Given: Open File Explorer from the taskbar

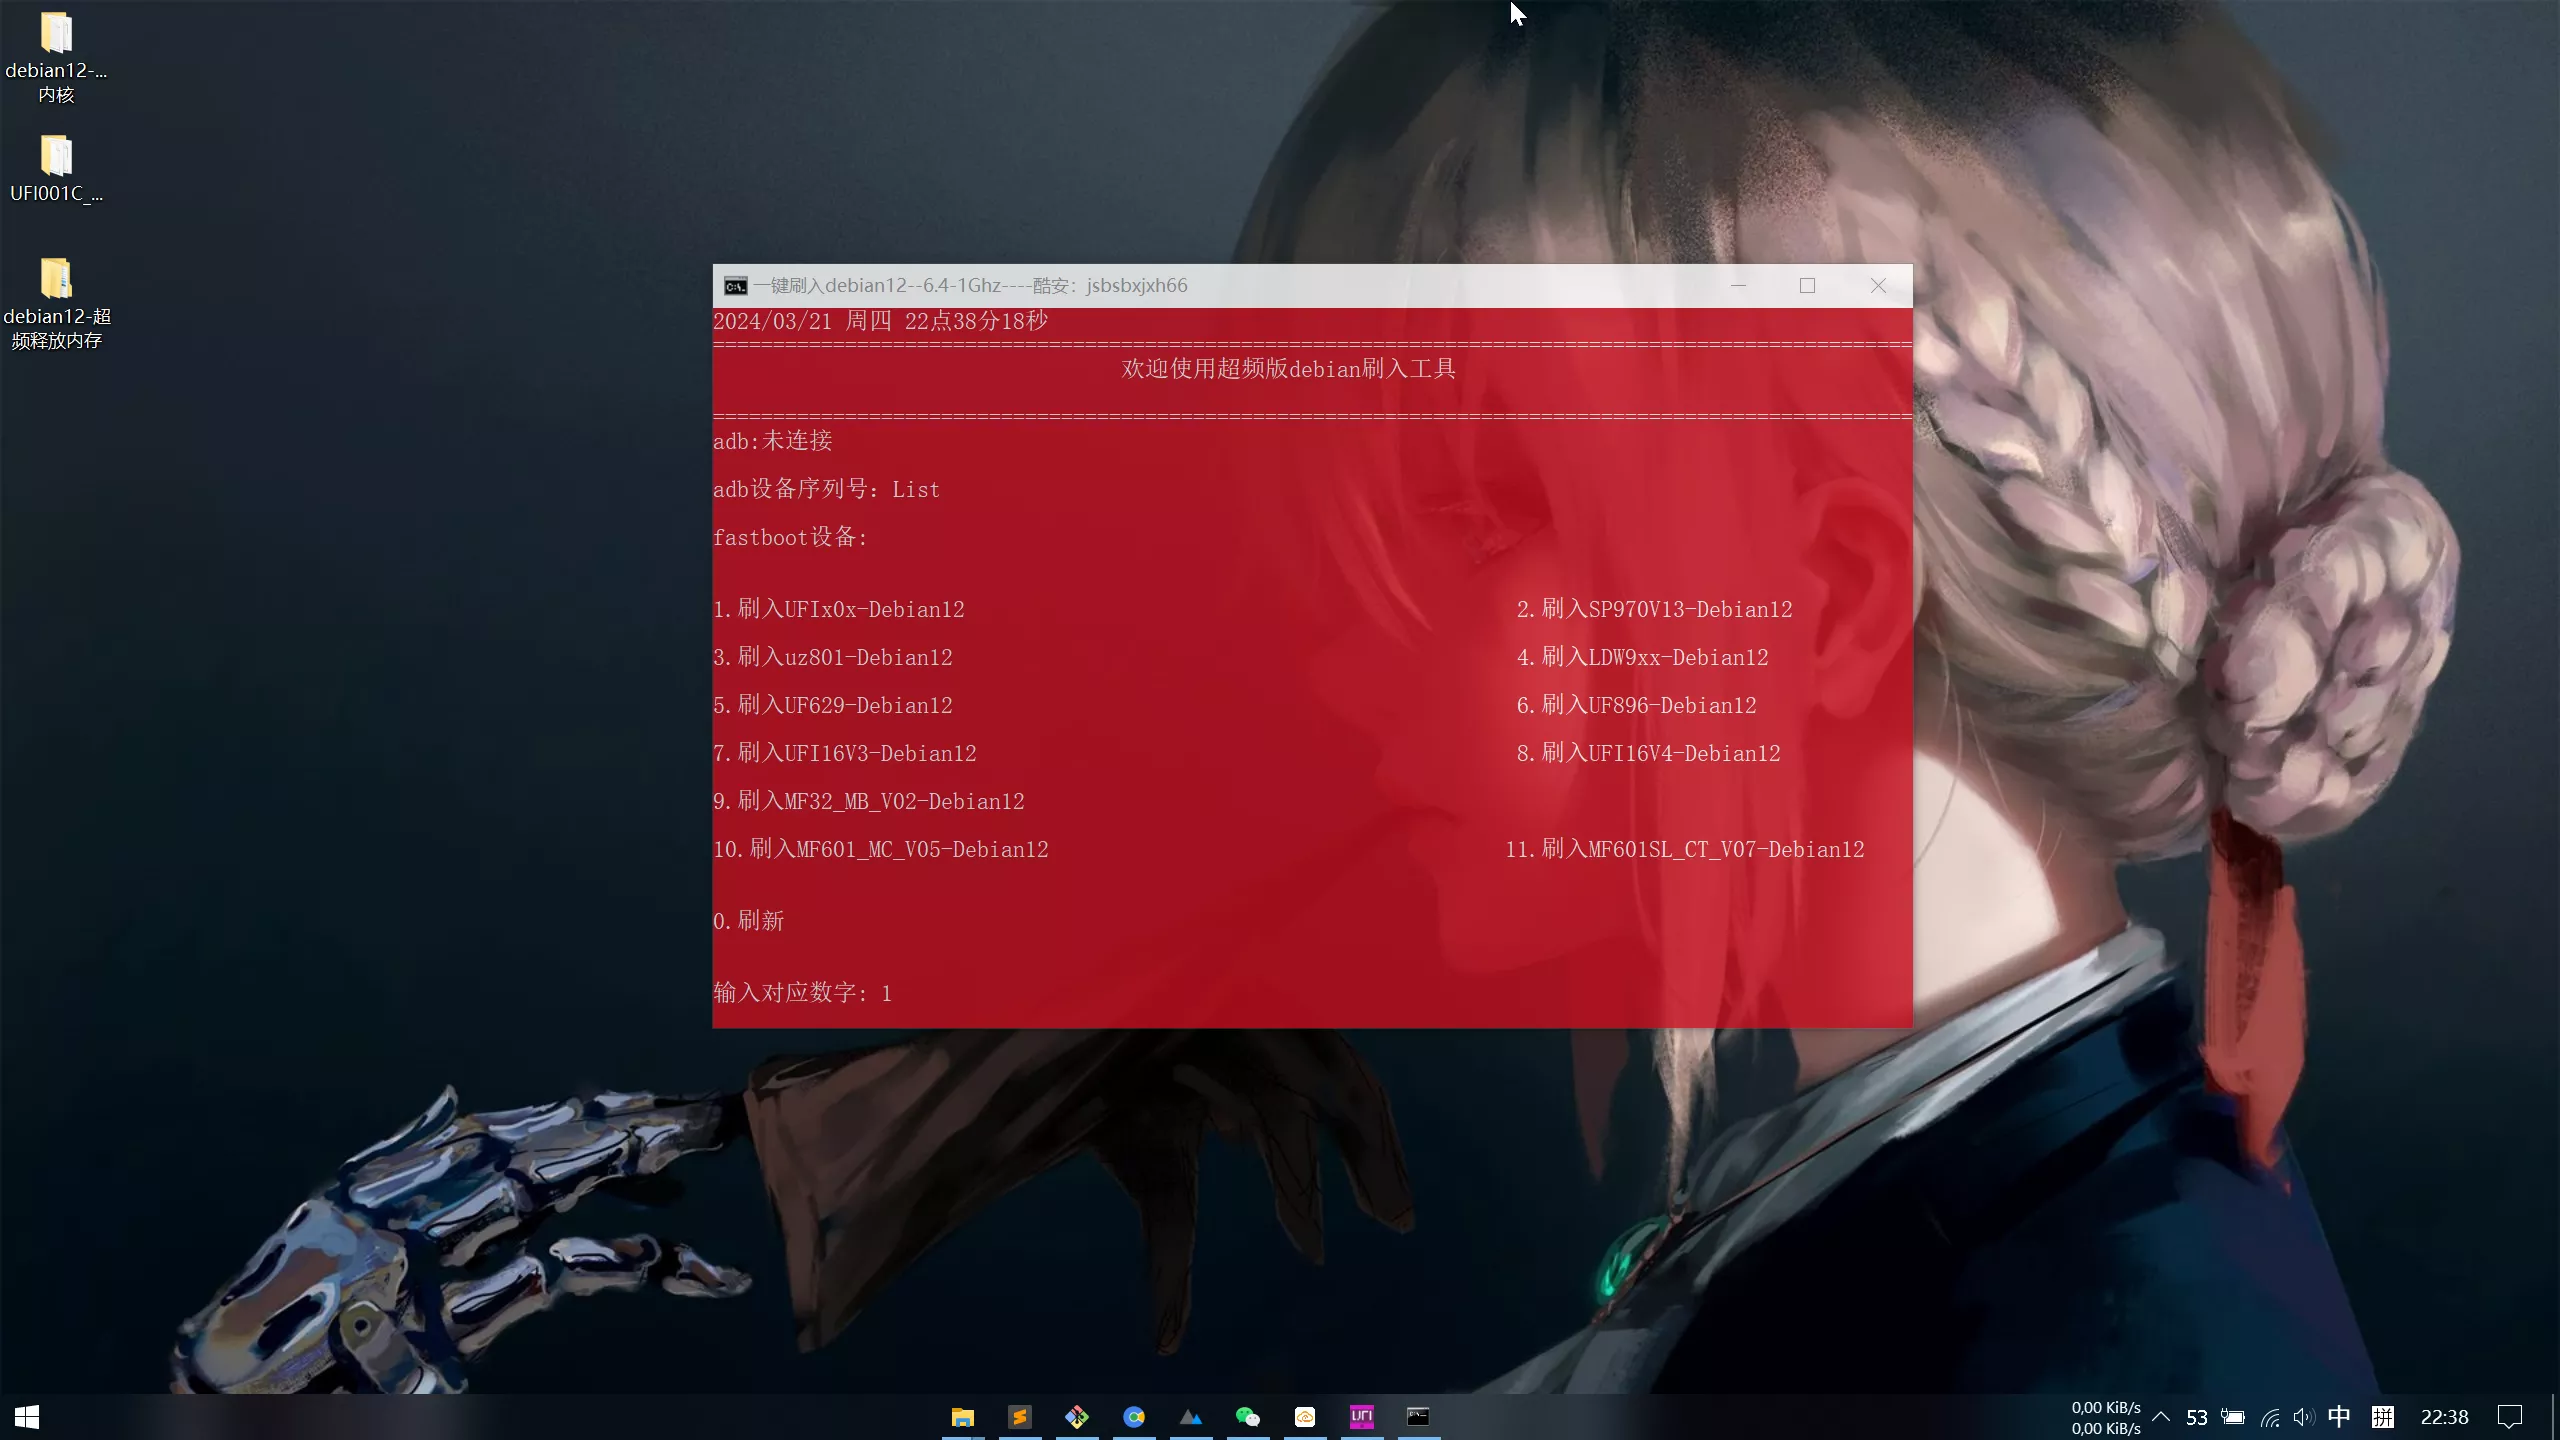Looking at the screenshot, I should pyautogui.click(x=962, y=1417).
